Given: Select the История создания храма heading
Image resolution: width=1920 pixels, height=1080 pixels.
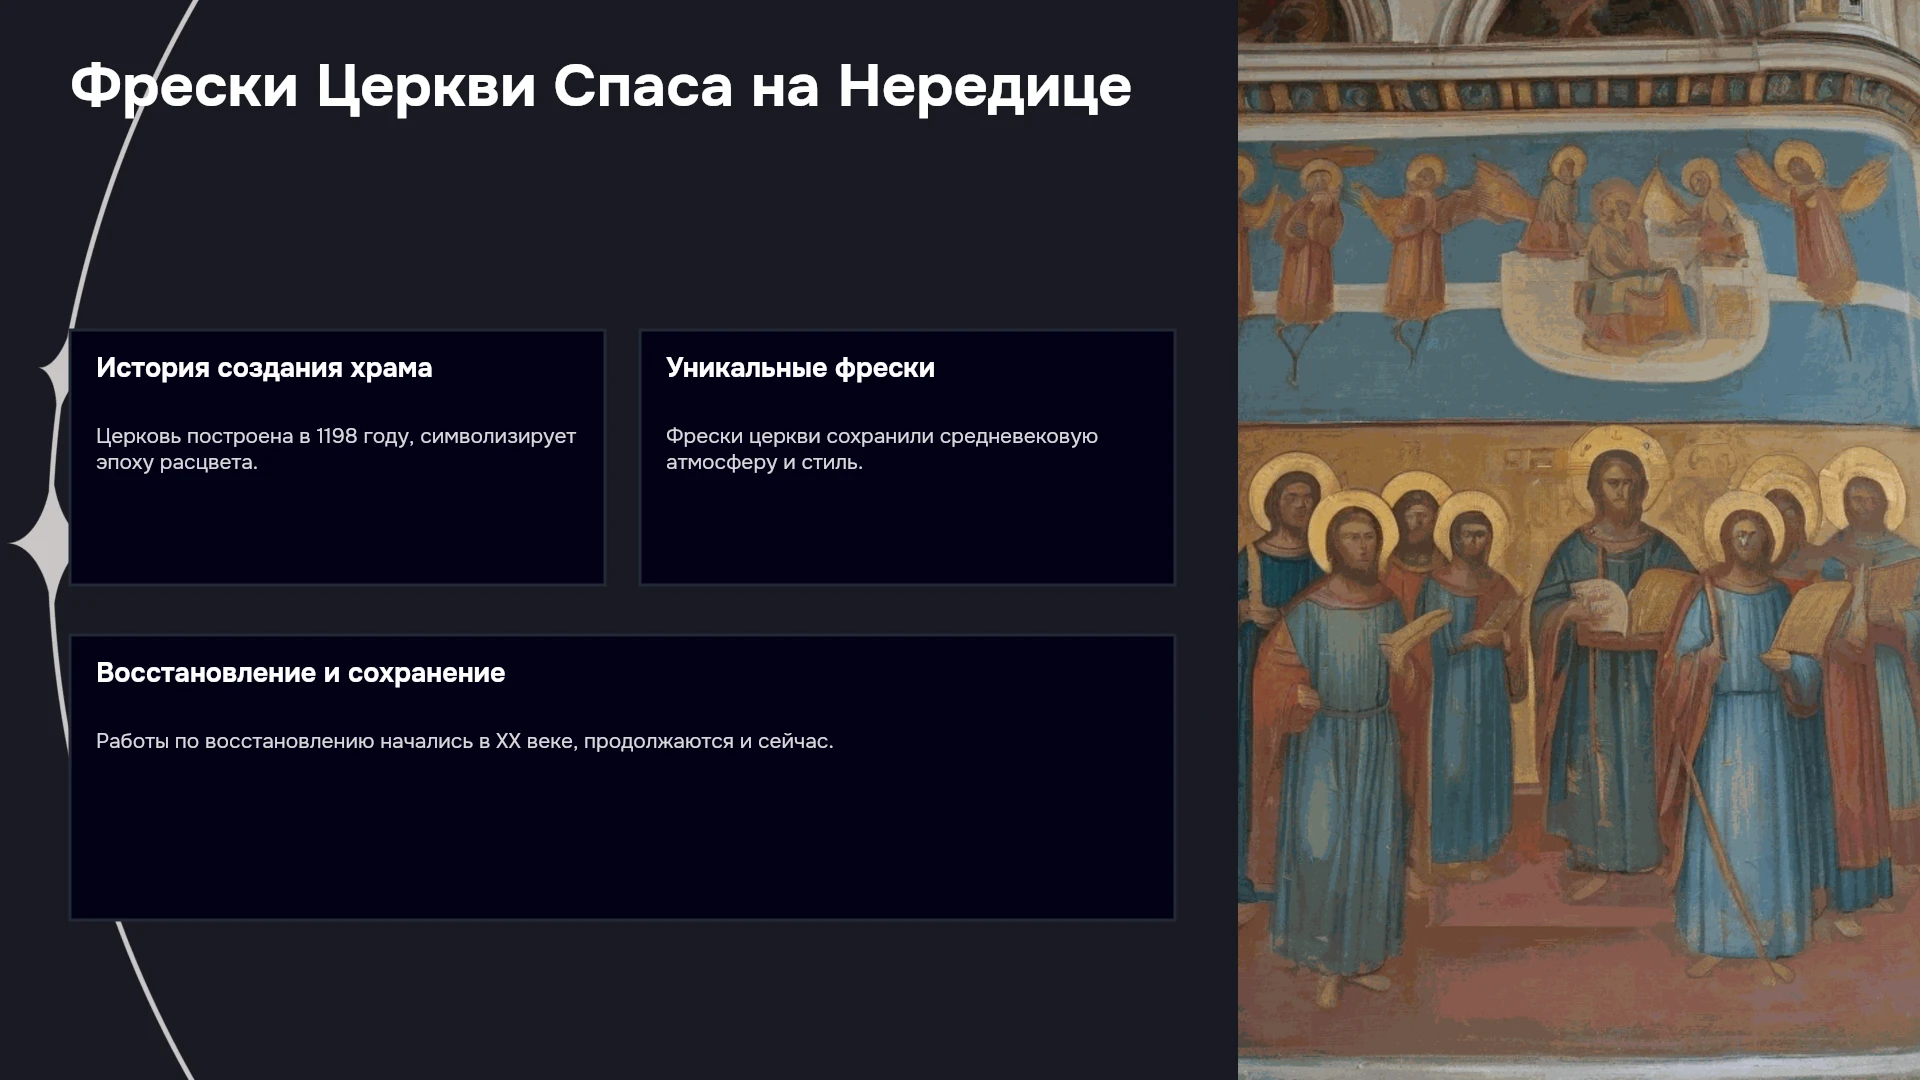Looking at the screenshot, I should point(264,368).
